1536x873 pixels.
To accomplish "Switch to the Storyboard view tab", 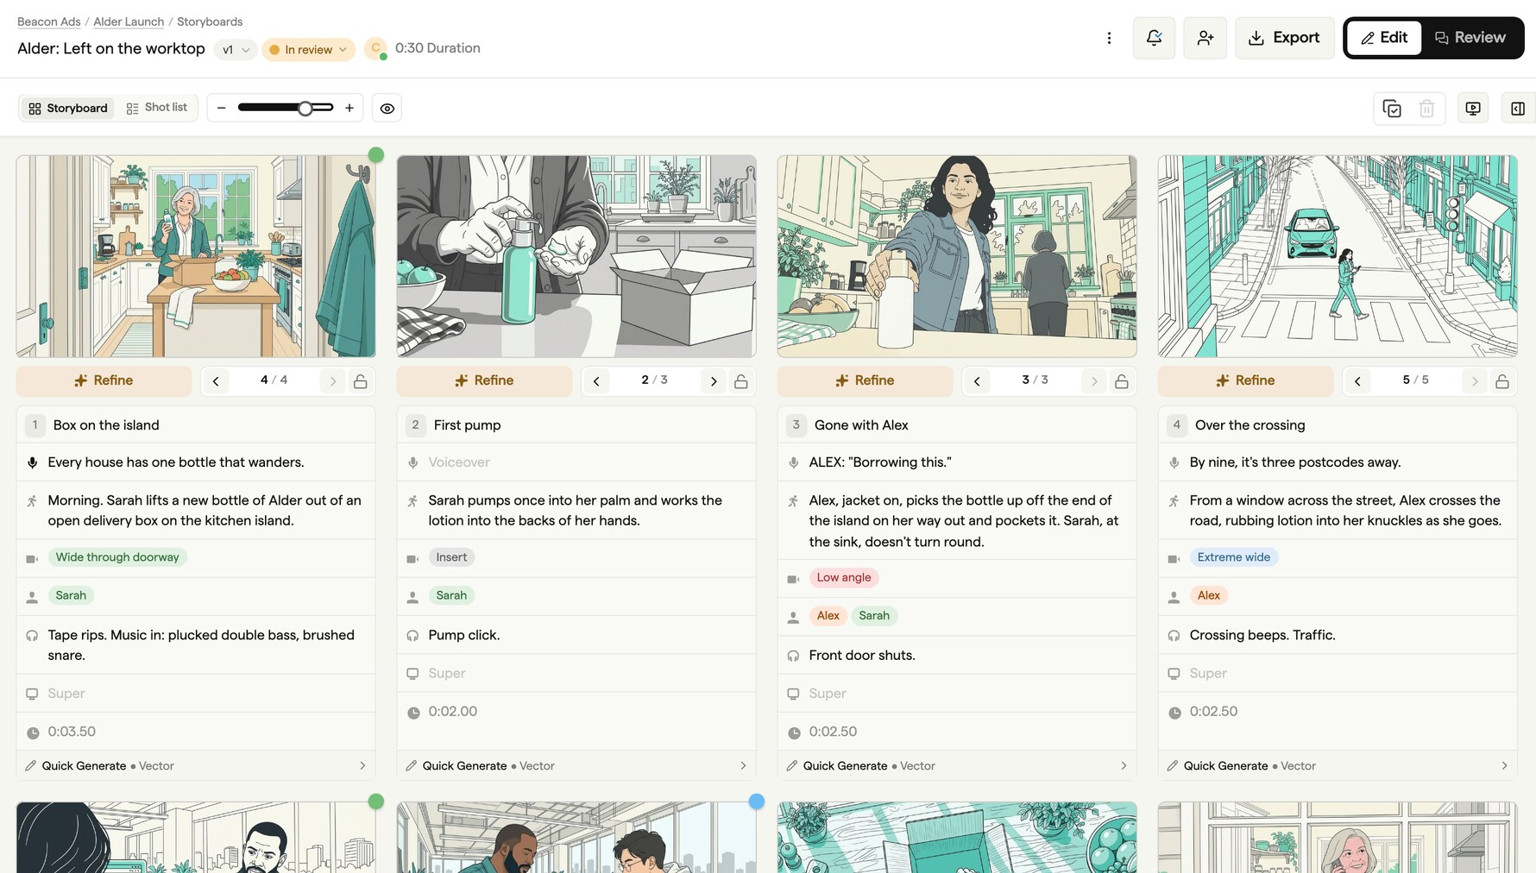I will [68, 108].
